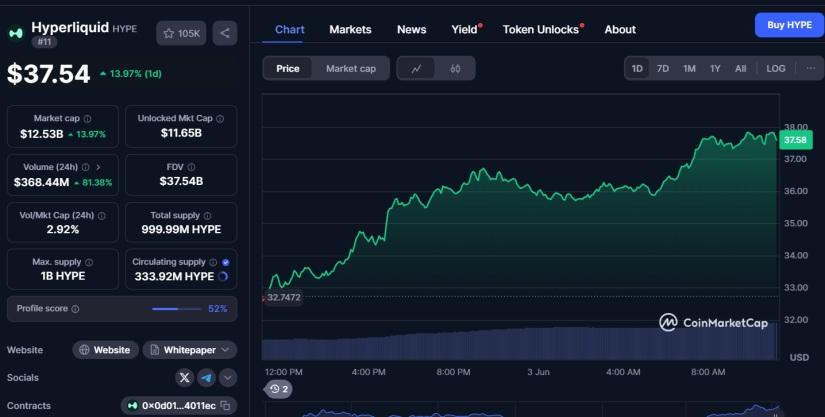The height and width of the screenshot is (417, 825).
Task: Click the 2.92% Vol/Mkt Cap value
Action: tap(63, 230)
